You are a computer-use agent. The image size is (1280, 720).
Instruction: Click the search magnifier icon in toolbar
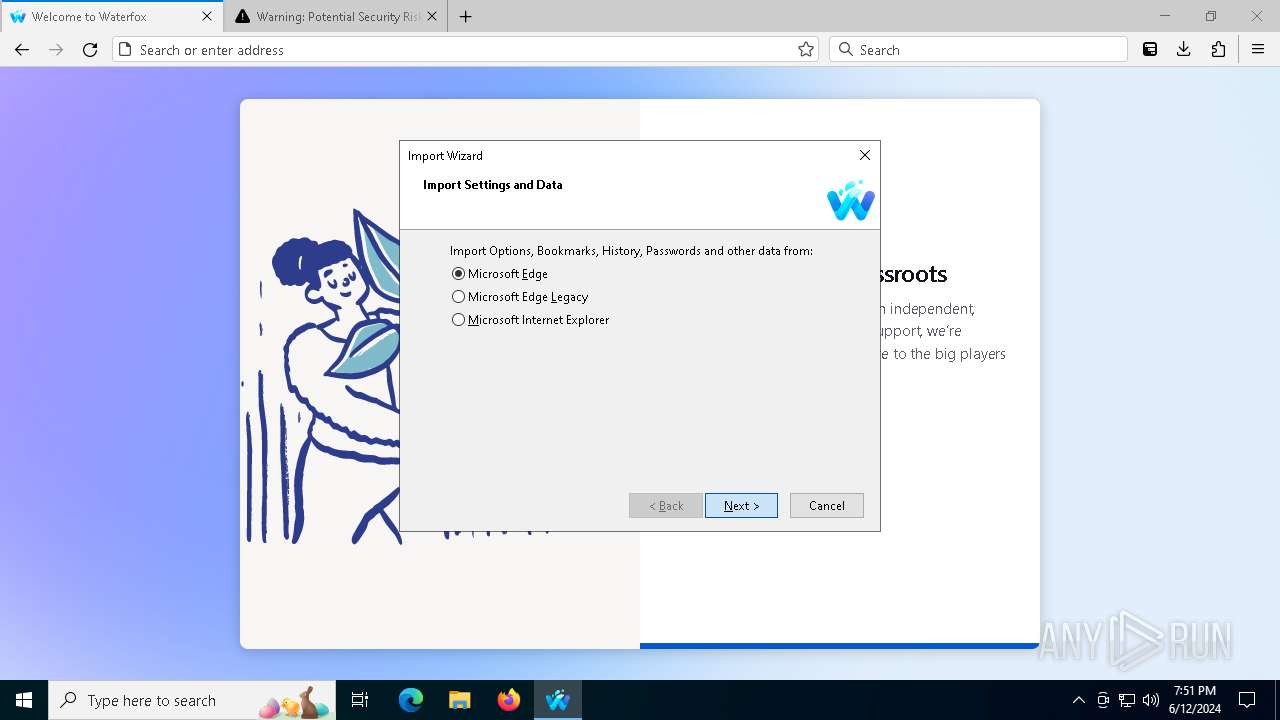846,50
